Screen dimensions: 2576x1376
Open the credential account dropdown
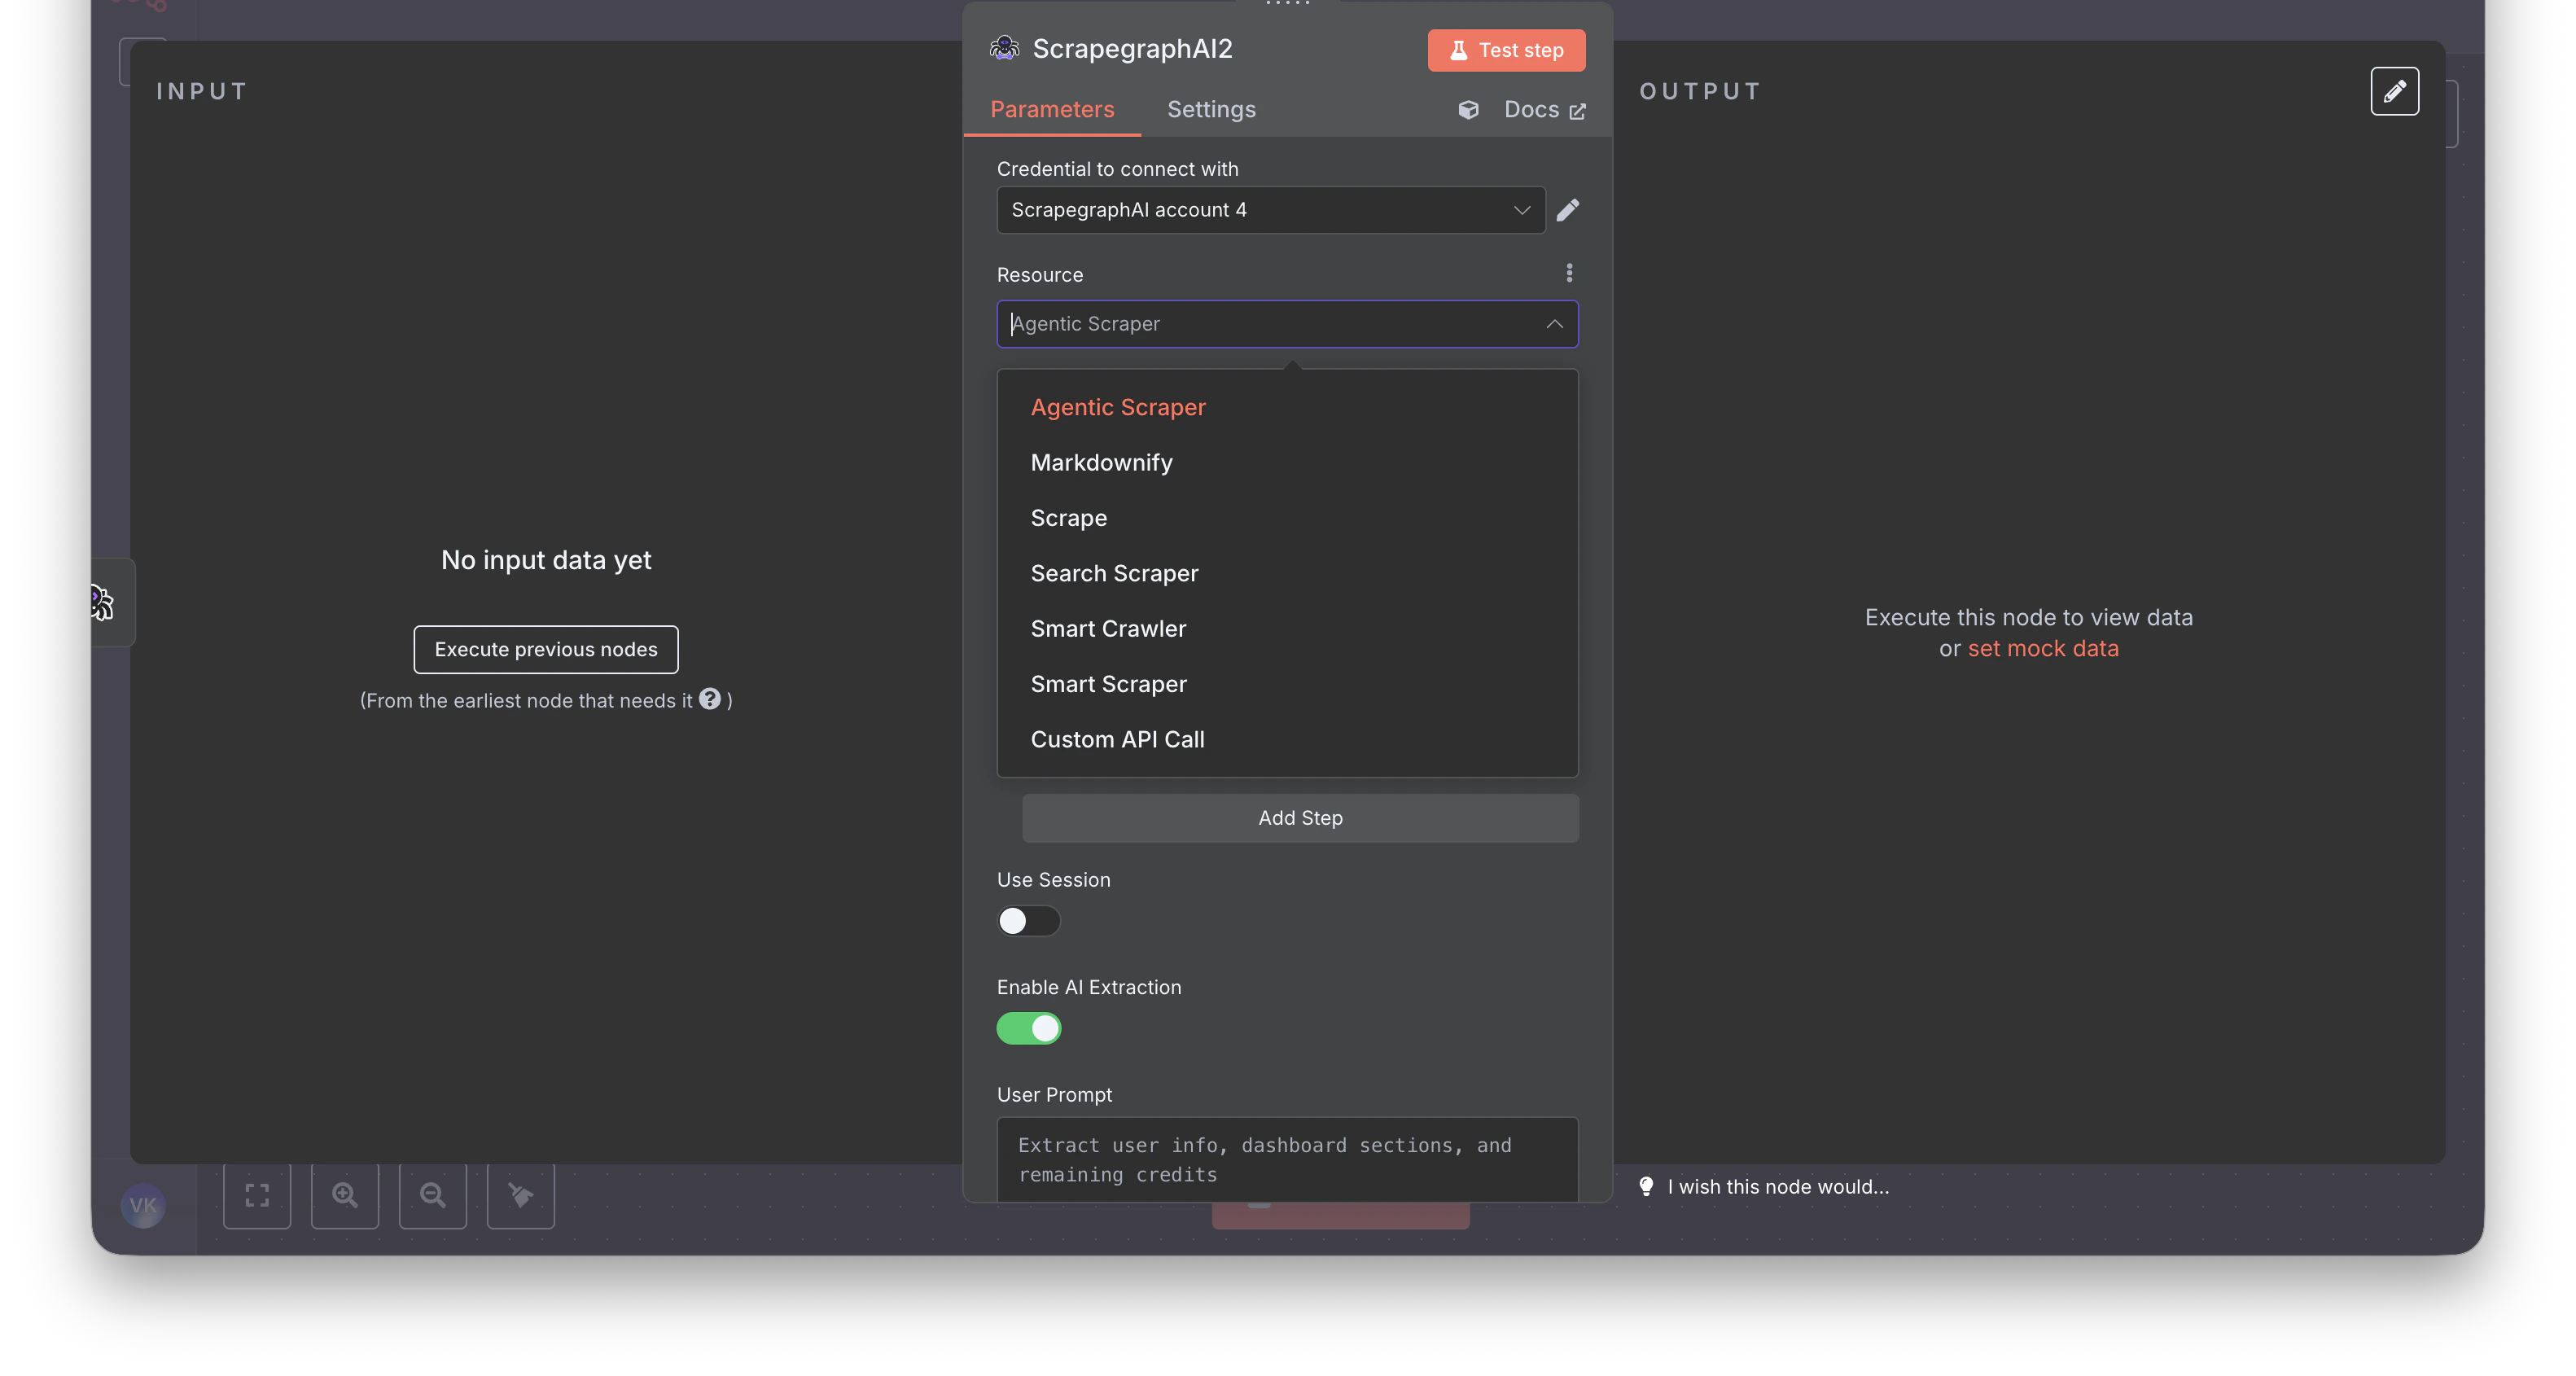[x=1271, y=209]
